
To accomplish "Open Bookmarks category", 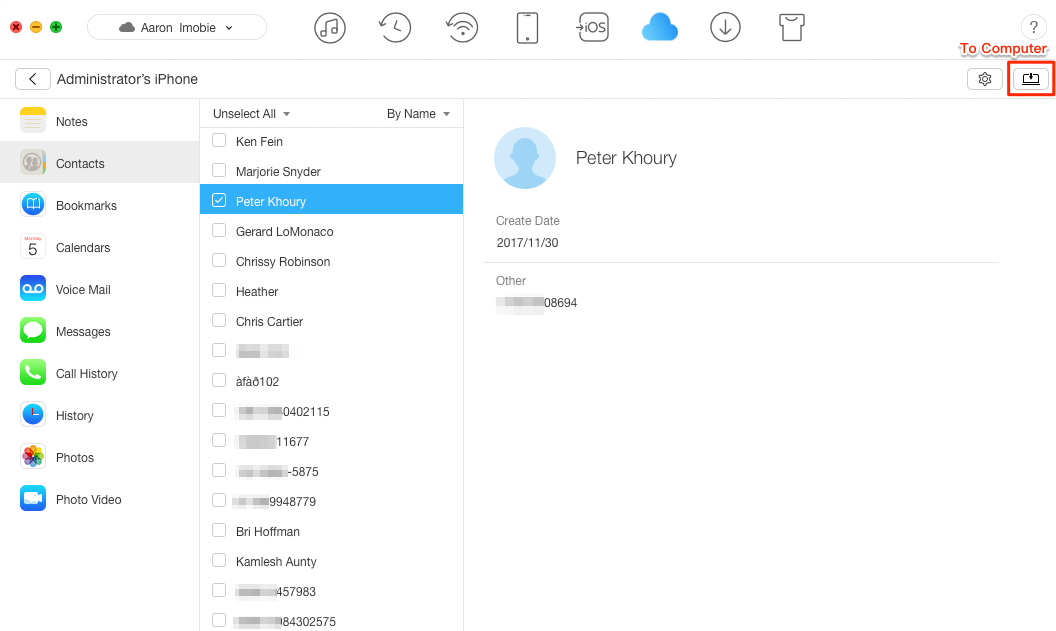I will click(x=100, y=205).
